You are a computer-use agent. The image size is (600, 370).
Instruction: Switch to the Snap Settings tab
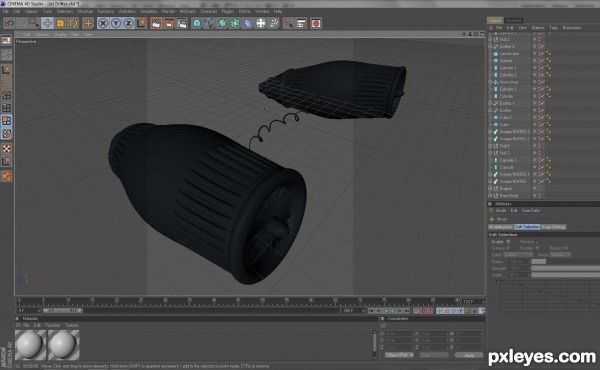point(554,227)
